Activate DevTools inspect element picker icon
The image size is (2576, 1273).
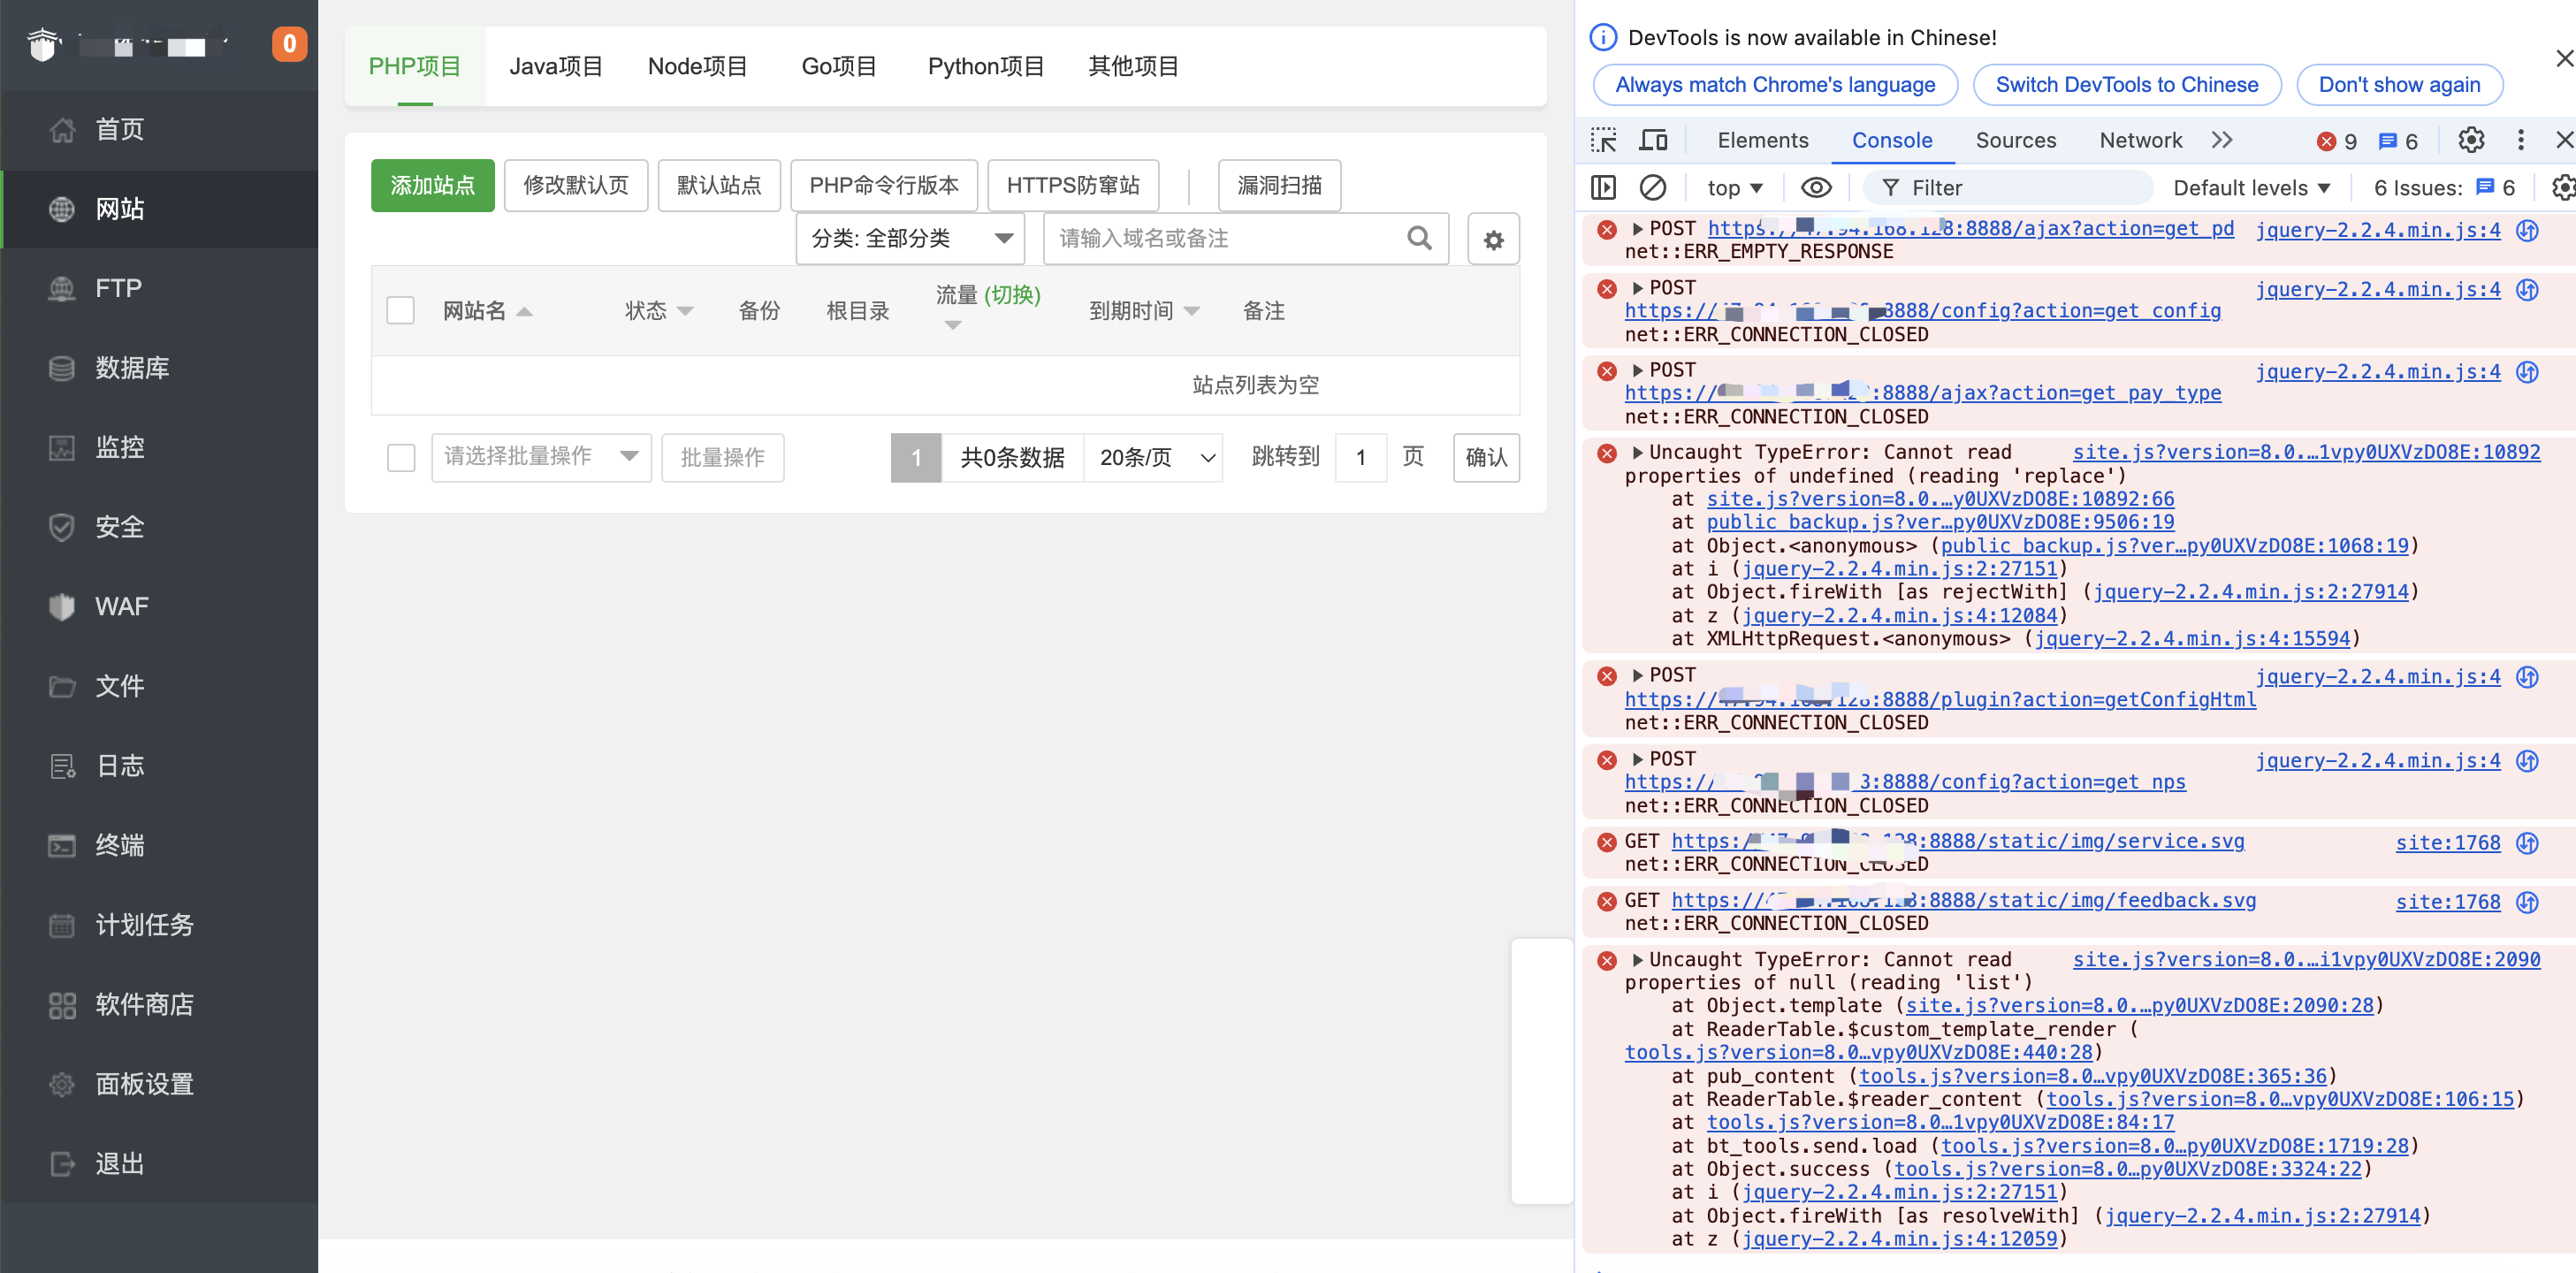coord(1603,141)
